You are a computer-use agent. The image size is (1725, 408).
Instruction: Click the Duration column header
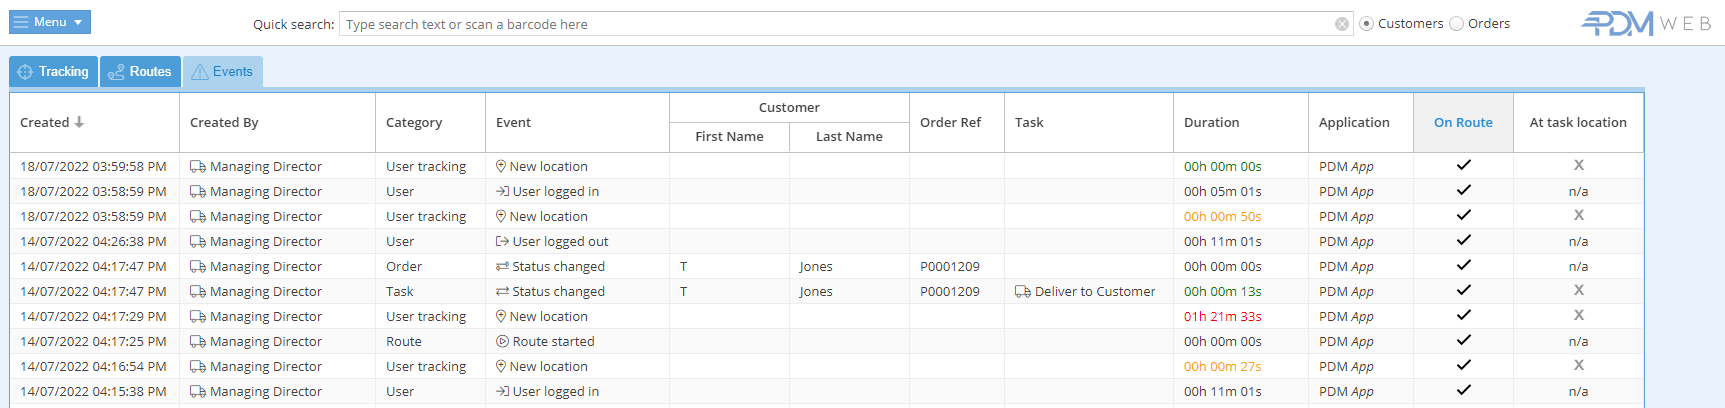point(1211,122)
